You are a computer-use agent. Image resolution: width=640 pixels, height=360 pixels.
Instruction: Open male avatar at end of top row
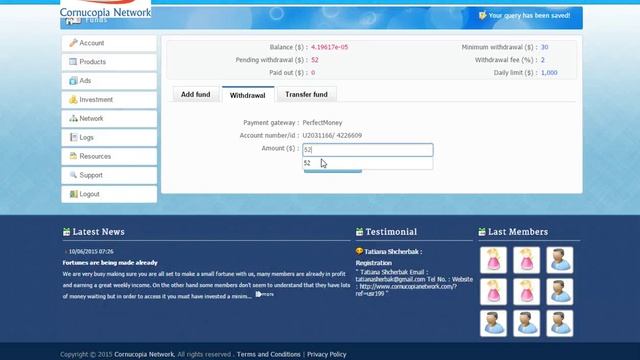click(x=560, y=260)
